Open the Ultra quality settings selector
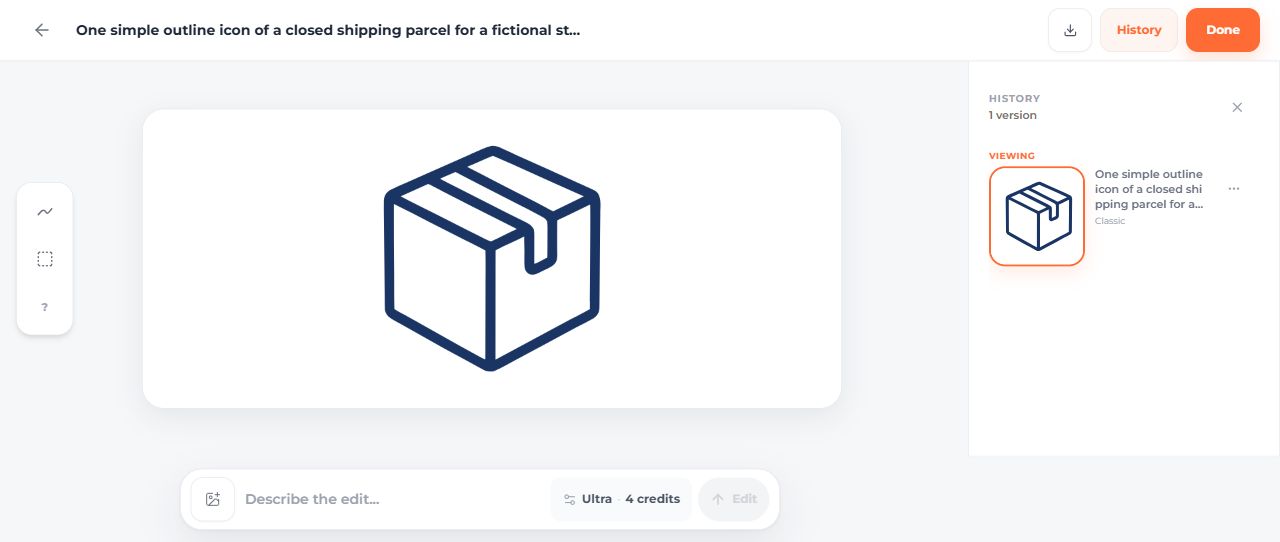The height and width of the screenshot is (542, 1280). (621, 499)
